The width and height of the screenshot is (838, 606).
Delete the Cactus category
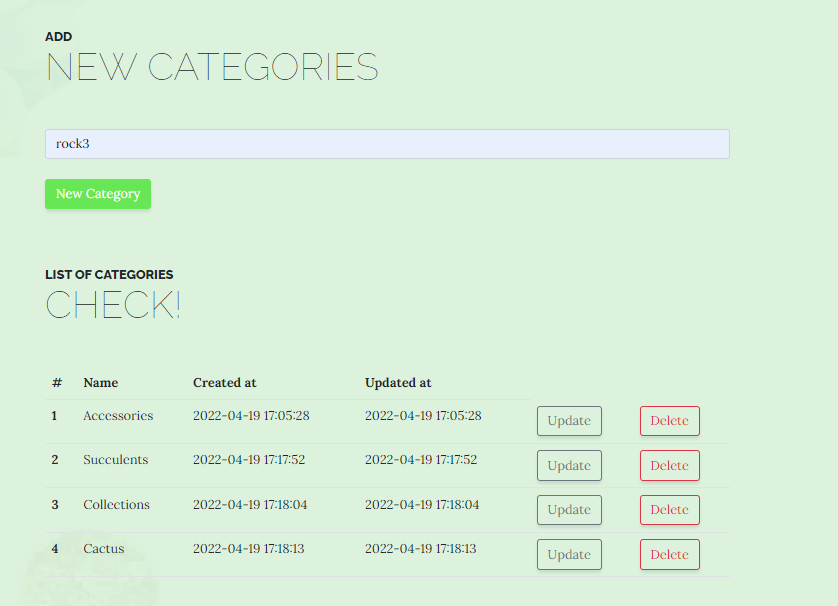[669, 554]
